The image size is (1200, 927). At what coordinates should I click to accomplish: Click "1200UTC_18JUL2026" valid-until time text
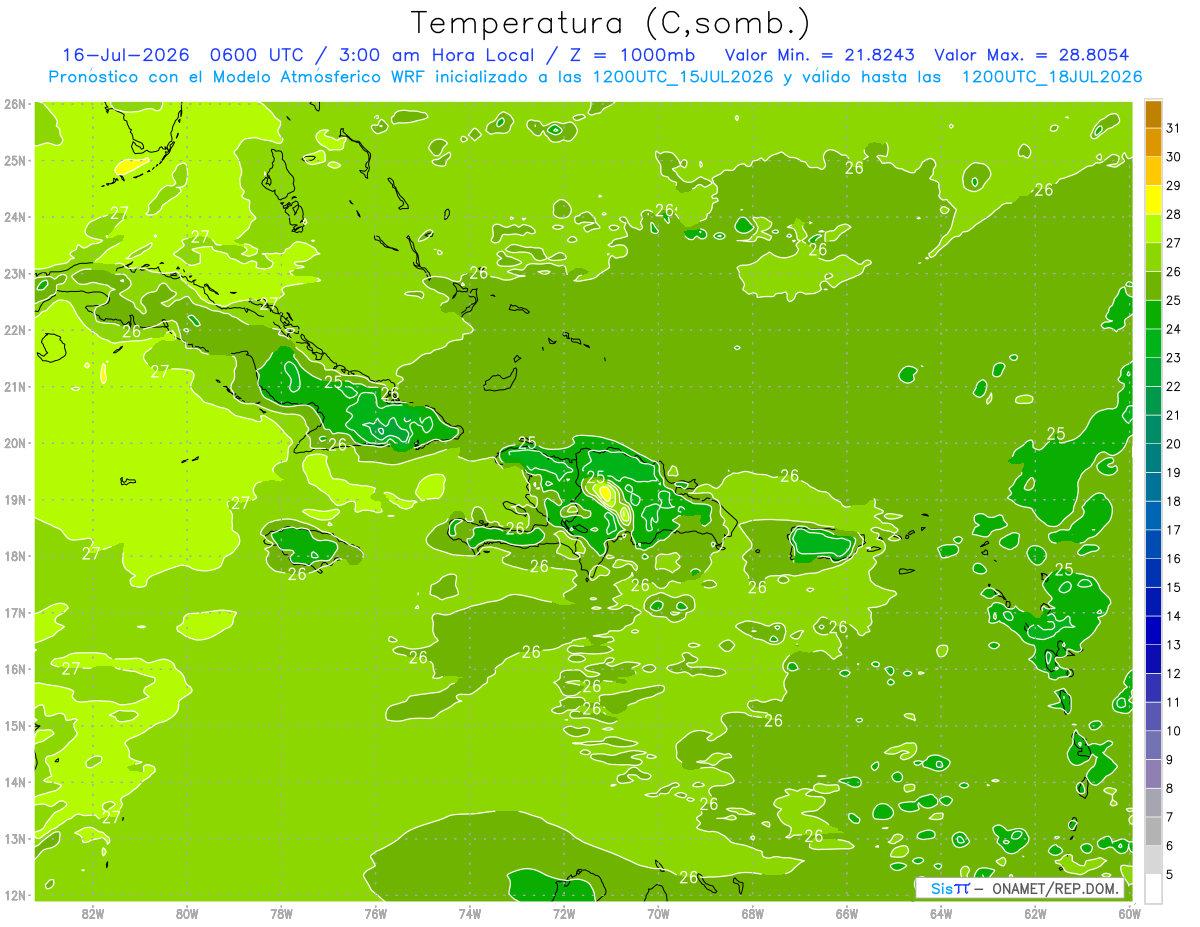1051,77
